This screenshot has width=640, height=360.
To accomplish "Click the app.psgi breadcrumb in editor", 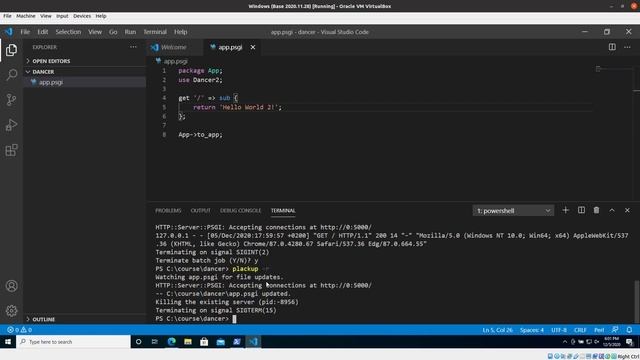I will tap(176, 61).
